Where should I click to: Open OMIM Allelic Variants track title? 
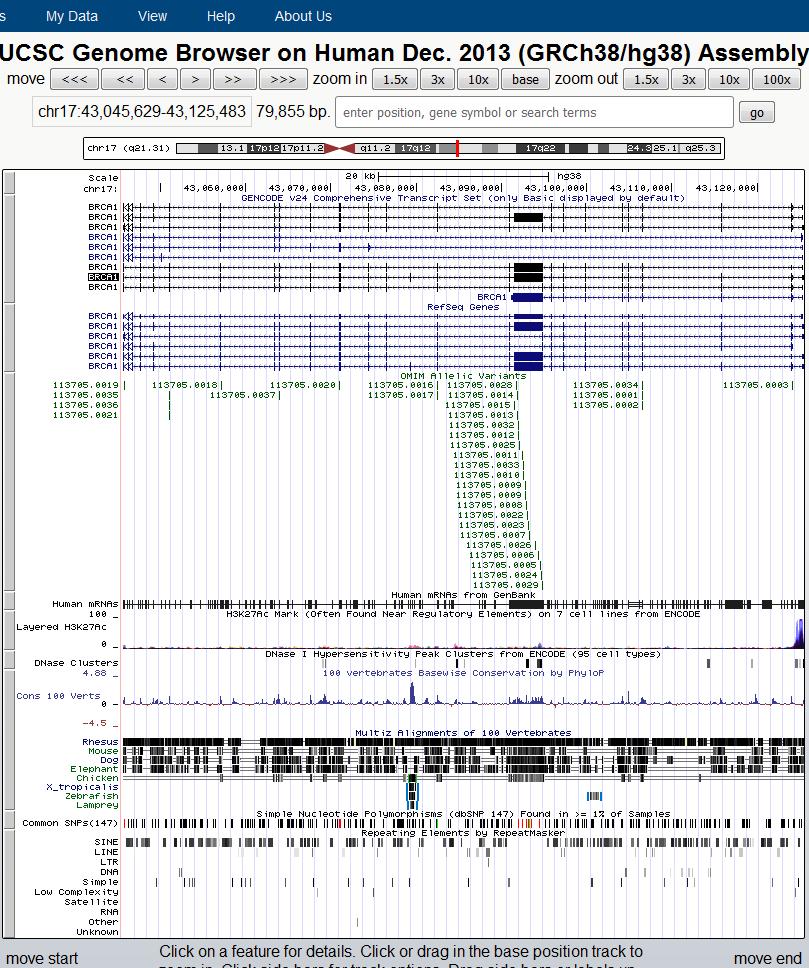(x=463, y=376)
